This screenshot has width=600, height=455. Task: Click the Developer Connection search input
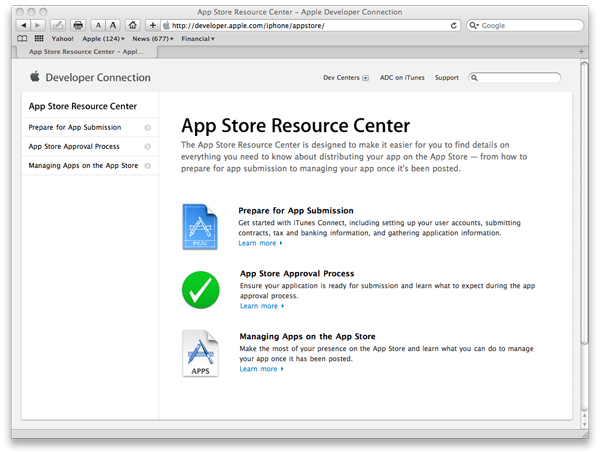pos(515,78)
